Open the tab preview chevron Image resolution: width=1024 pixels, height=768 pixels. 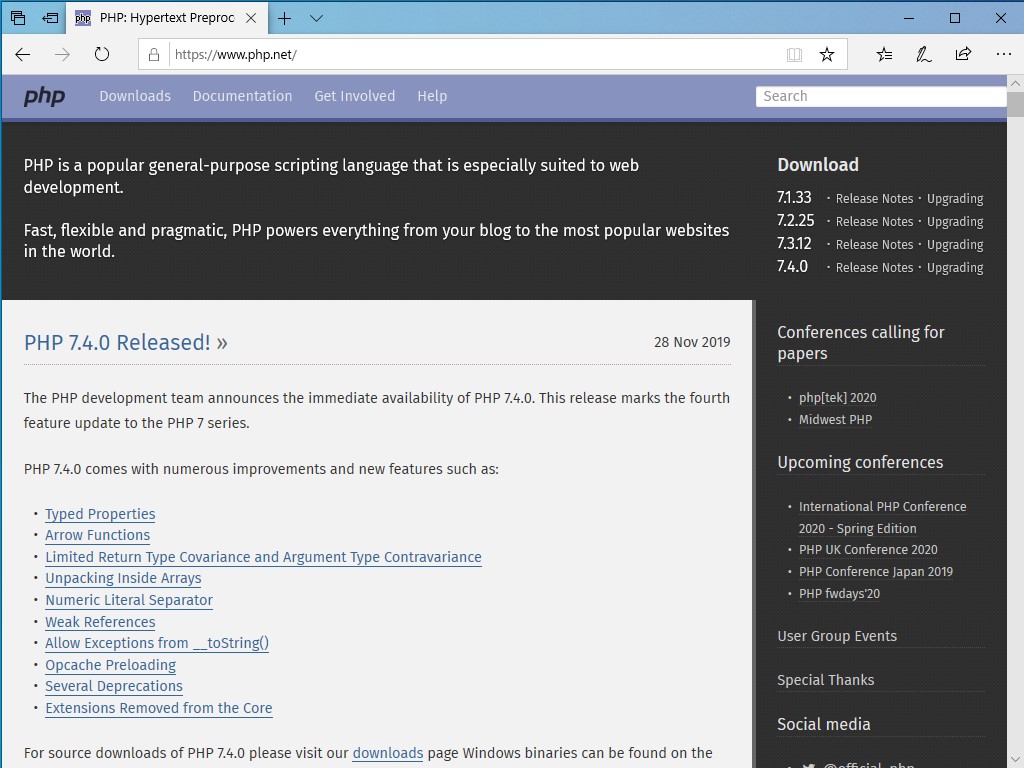pos(317,17)
